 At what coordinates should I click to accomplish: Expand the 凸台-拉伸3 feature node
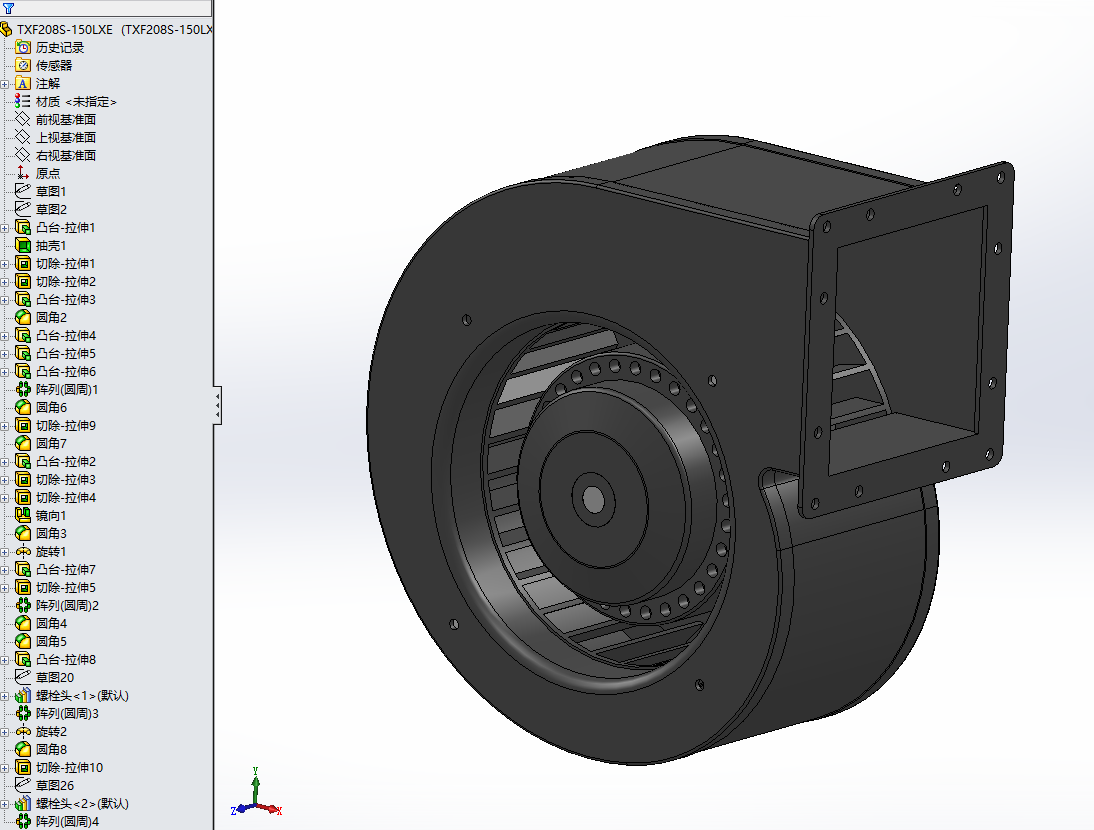tap(5, 300)
